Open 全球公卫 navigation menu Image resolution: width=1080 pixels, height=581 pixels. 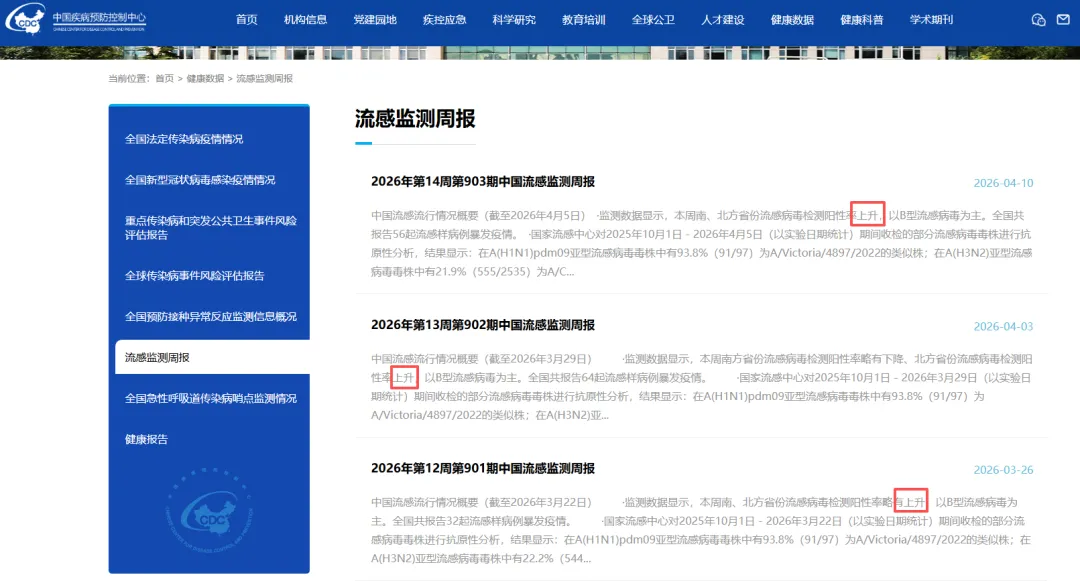coord(653,20)
